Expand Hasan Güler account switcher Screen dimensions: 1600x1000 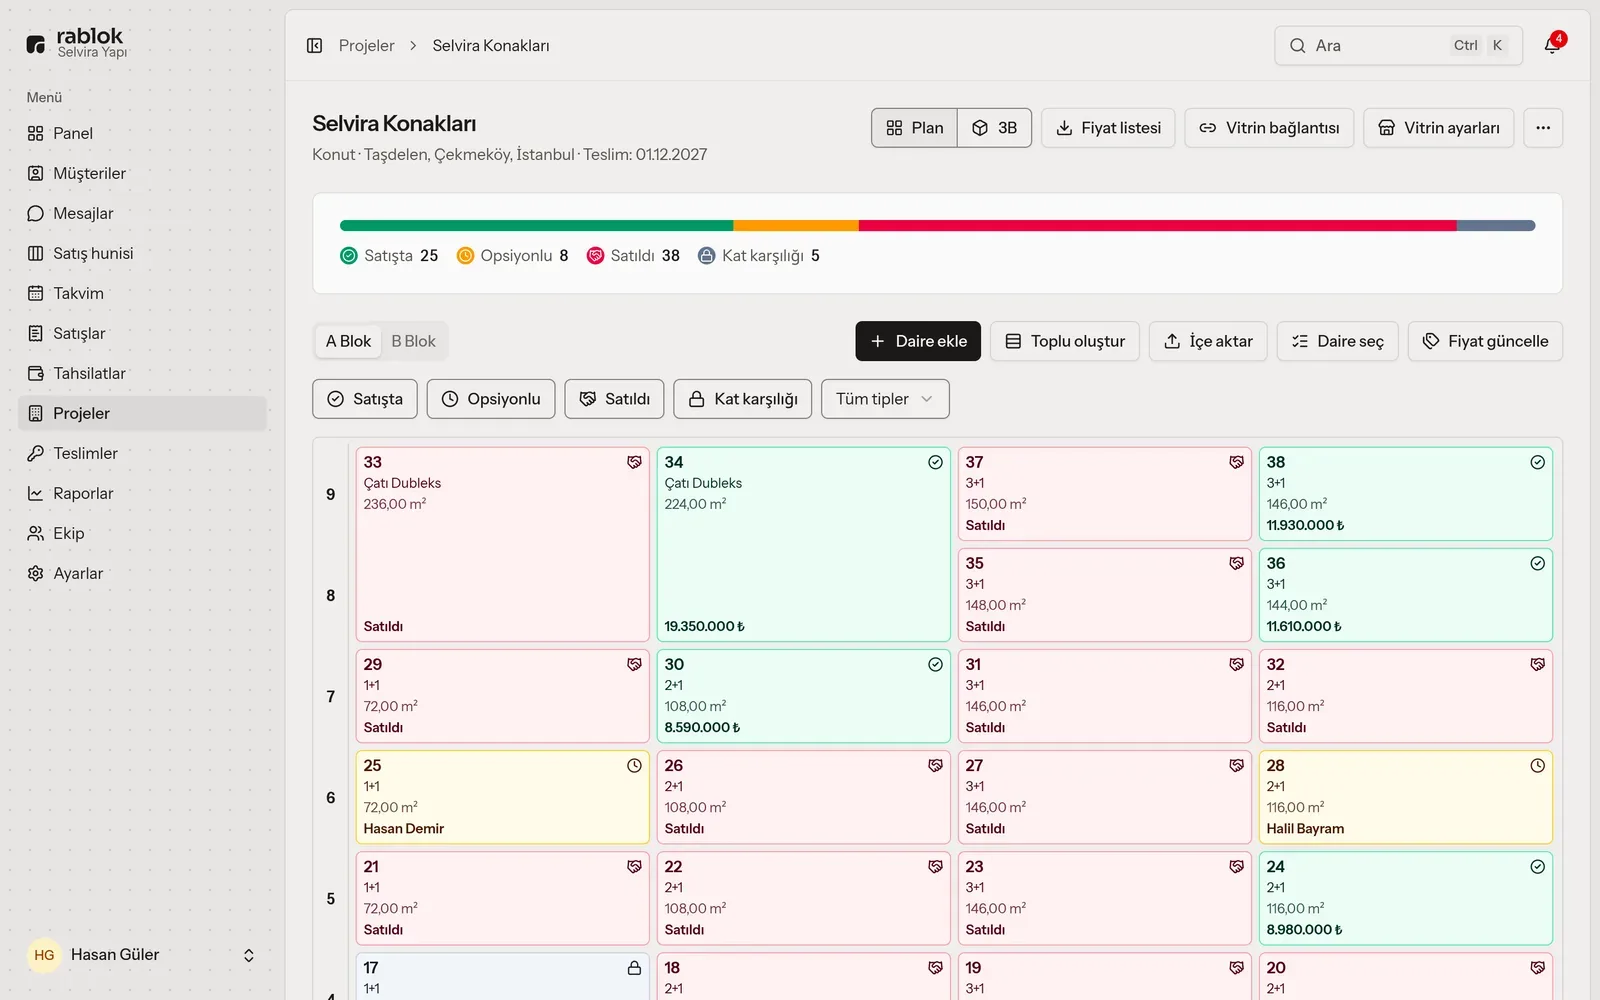[142, 955]
